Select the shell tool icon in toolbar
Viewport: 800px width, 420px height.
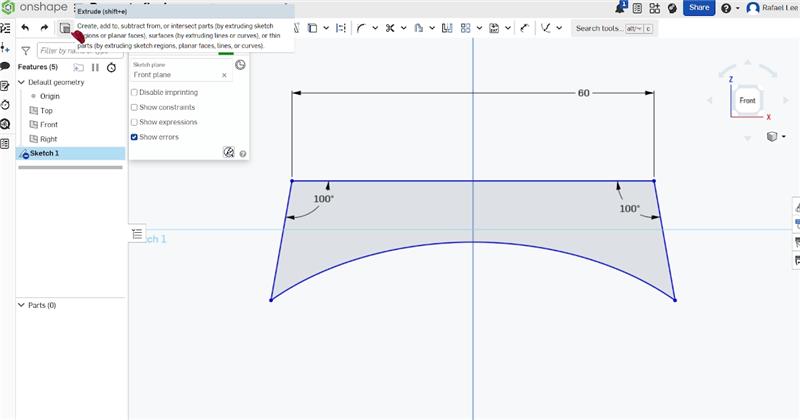pyautogui.click(x=312, y=28)
